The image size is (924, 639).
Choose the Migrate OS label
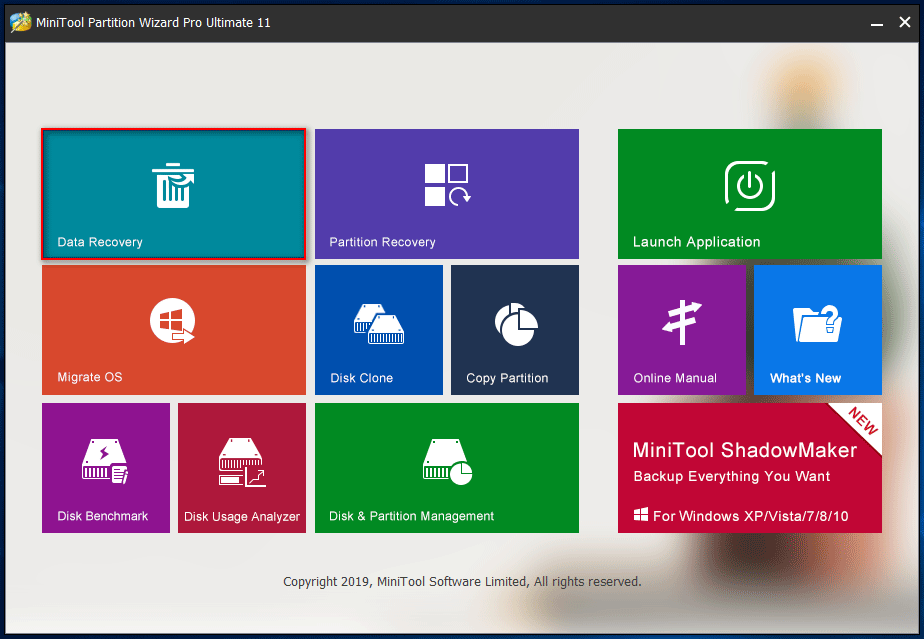click(x=90, y=377)
